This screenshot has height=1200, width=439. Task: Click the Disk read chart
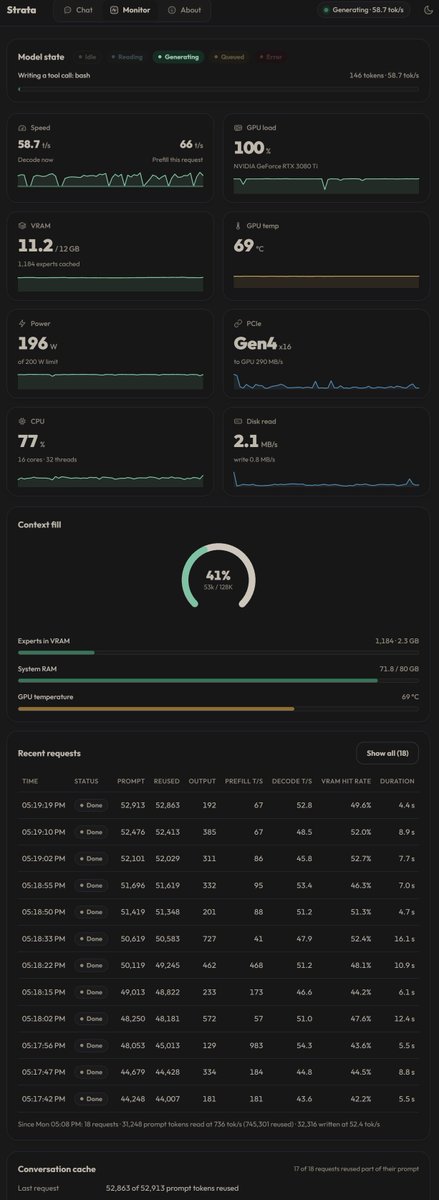click(325, 478)
